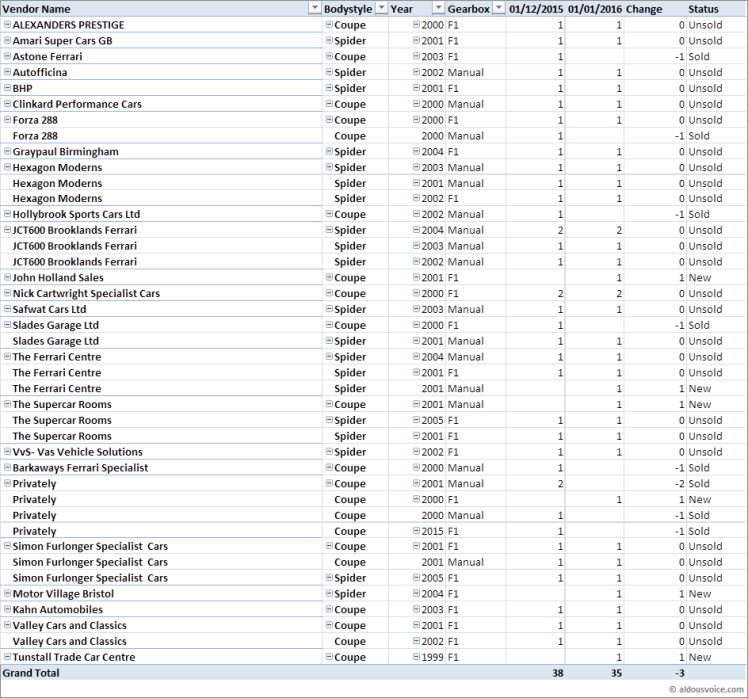
Task: Open the Year column filter dropdown
Action: [438, 9]
